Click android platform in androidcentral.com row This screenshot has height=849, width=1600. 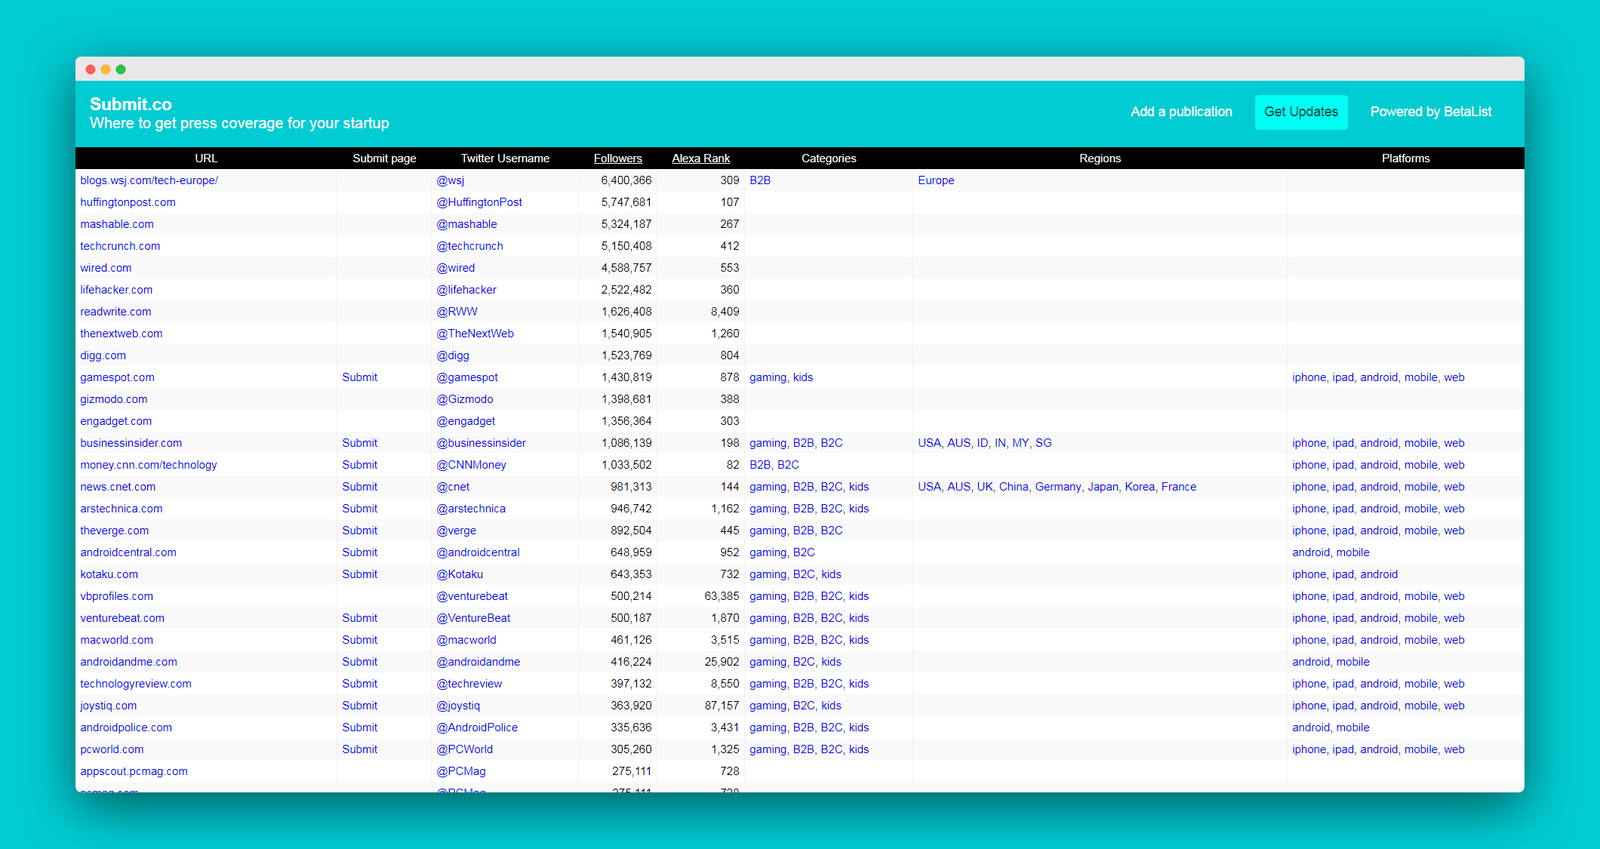1311,553
